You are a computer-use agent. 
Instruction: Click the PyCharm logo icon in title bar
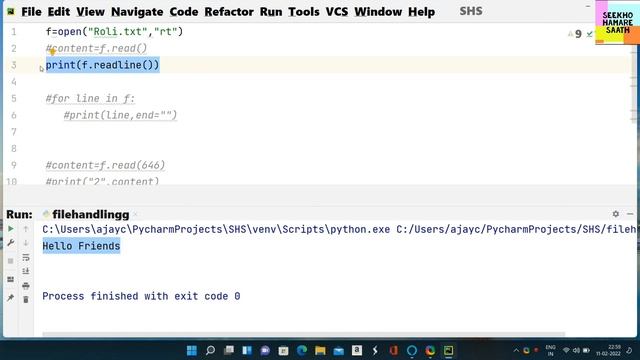pyautogui.click(x=11, y=11)
